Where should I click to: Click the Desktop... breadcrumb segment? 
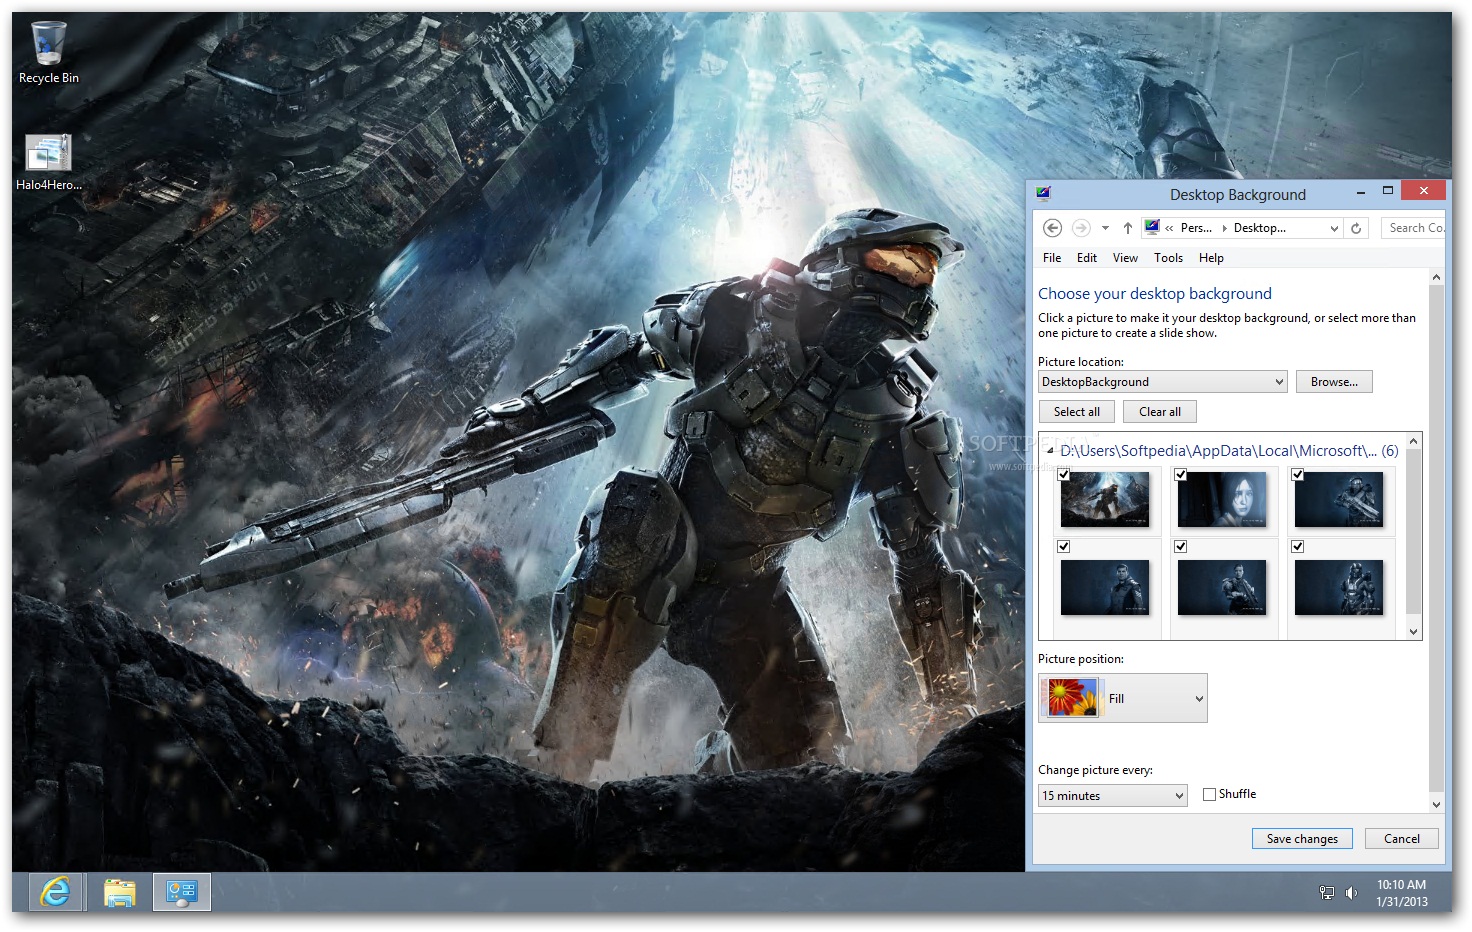[x=1260, y=228]
